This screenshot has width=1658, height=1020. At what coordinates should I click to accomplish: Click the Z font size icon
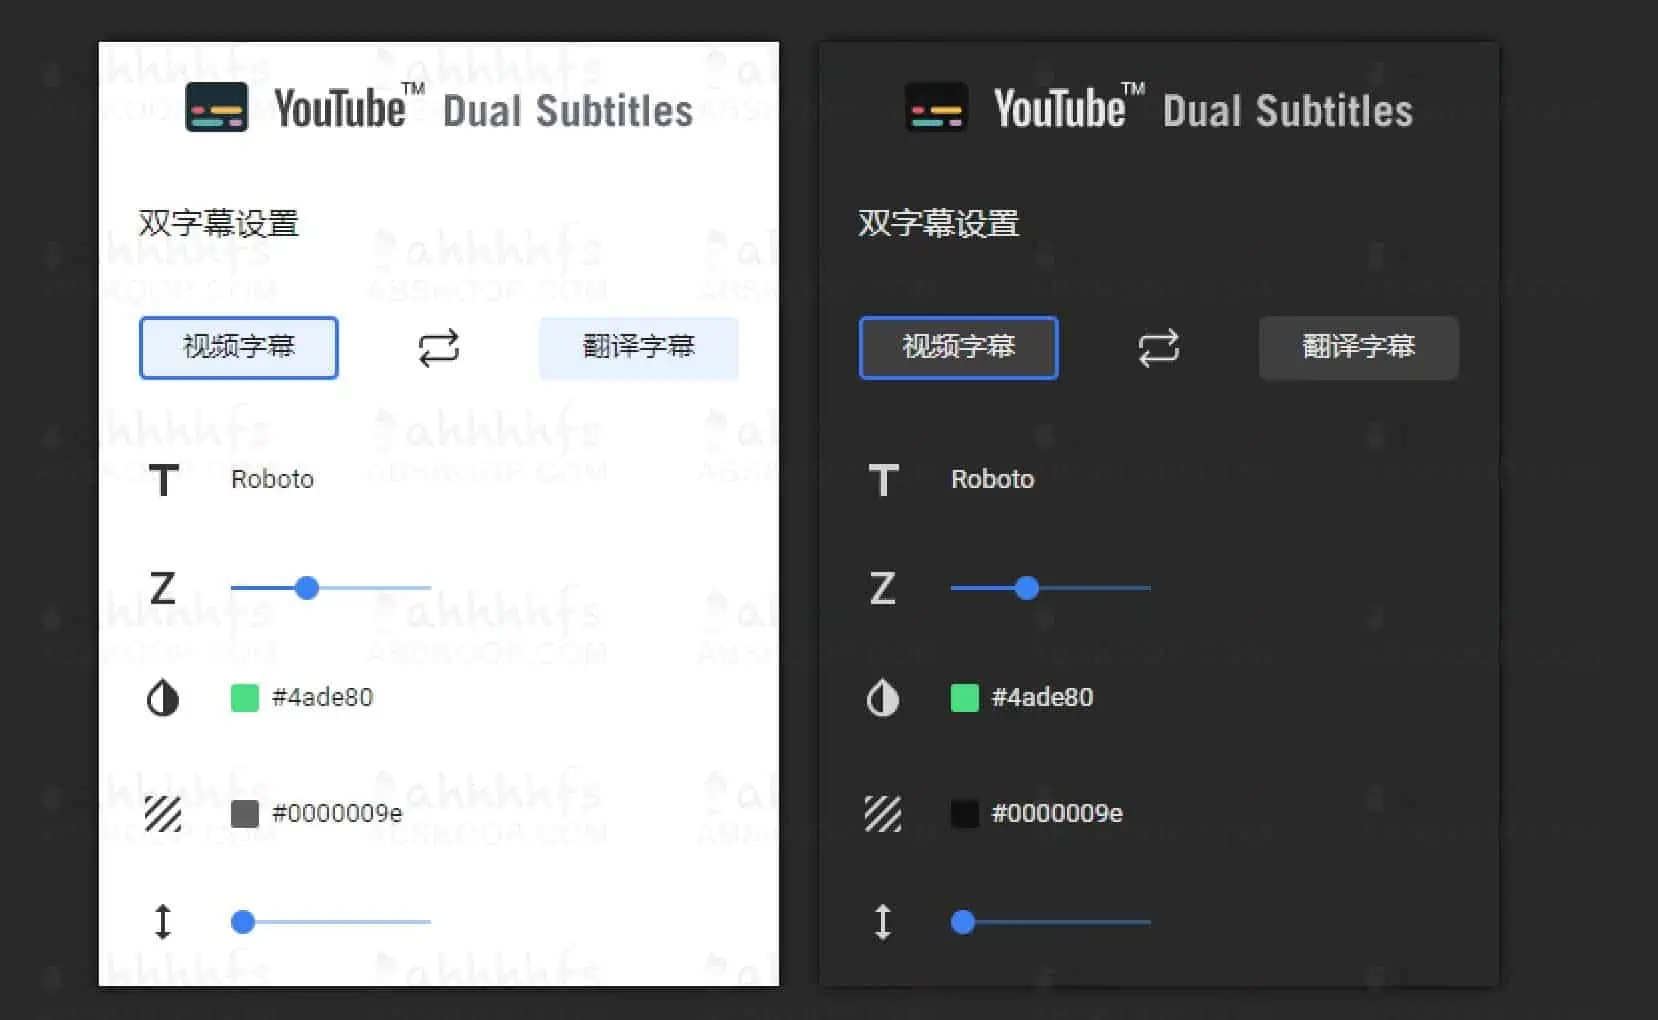(163, 588)
